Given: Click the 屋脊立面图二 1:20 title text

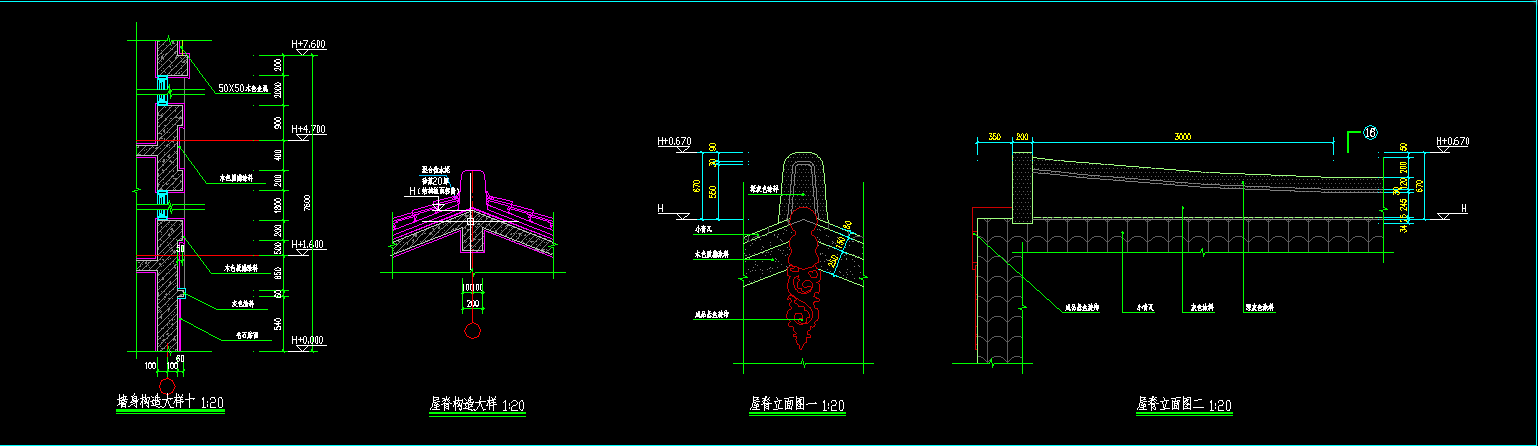Looking at the screenshot, I should click(x=1183, y=406).
